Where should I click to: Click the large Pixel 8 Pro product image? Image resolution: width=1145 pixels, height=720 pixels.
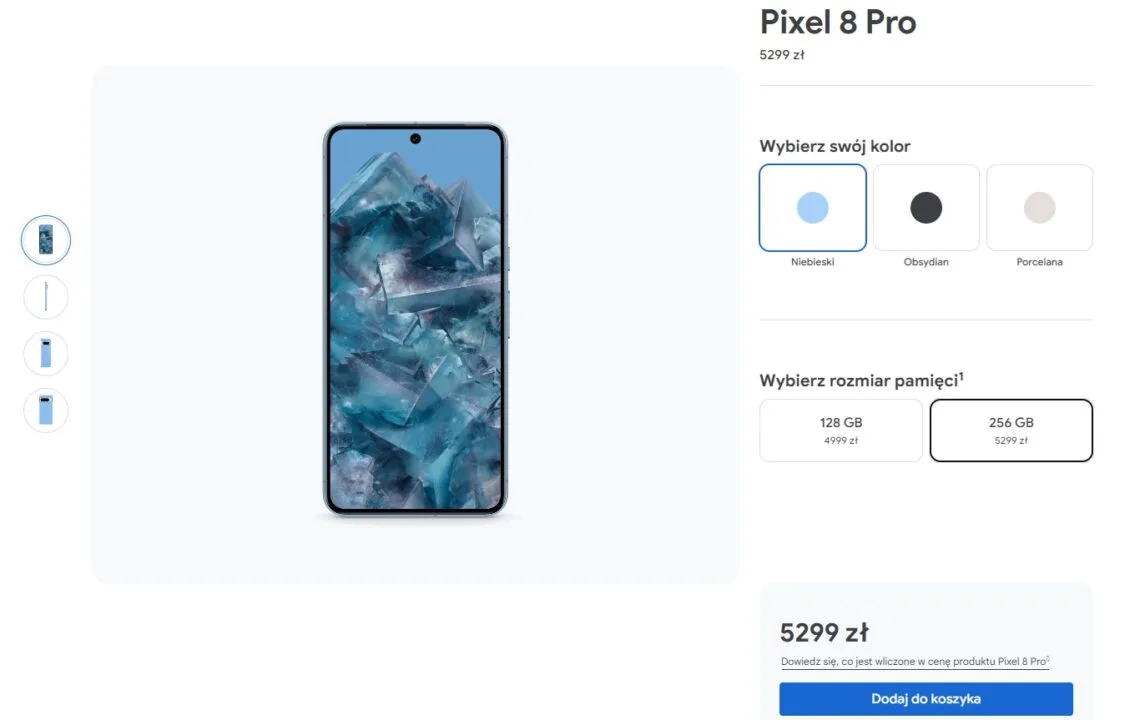click(x=415, y=320)
